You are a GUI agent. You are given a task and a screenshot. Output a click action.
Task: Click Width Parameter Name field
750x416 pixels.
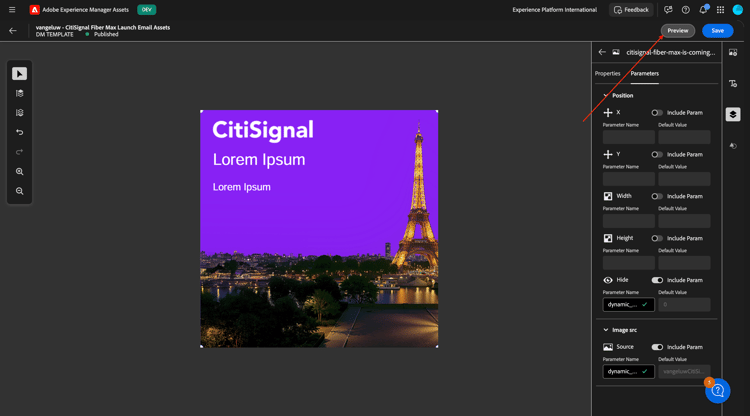coord(629,221)
